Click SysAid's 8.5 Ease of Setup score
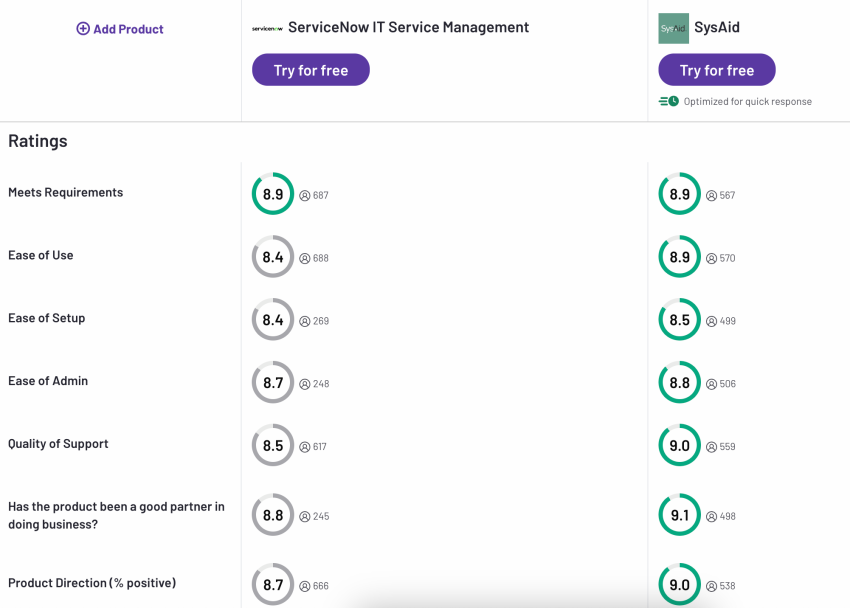This screenshot has width=850, height=608. (x=679, y=320)
